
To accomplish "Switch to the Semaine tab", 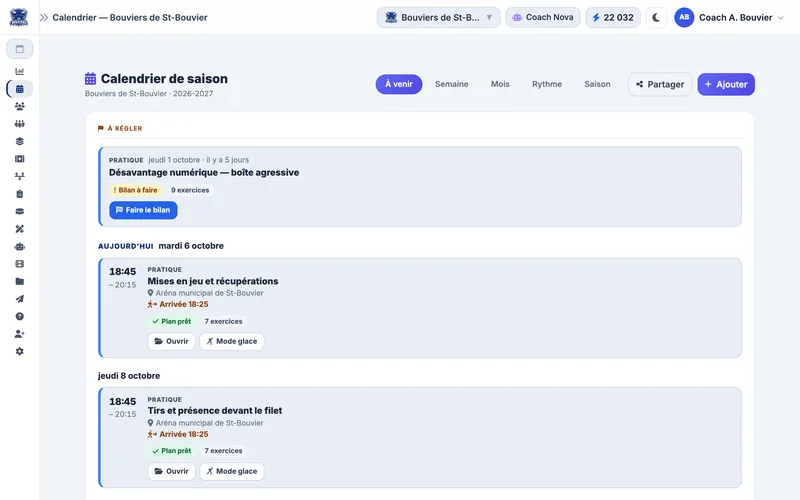I will [452, 84].
